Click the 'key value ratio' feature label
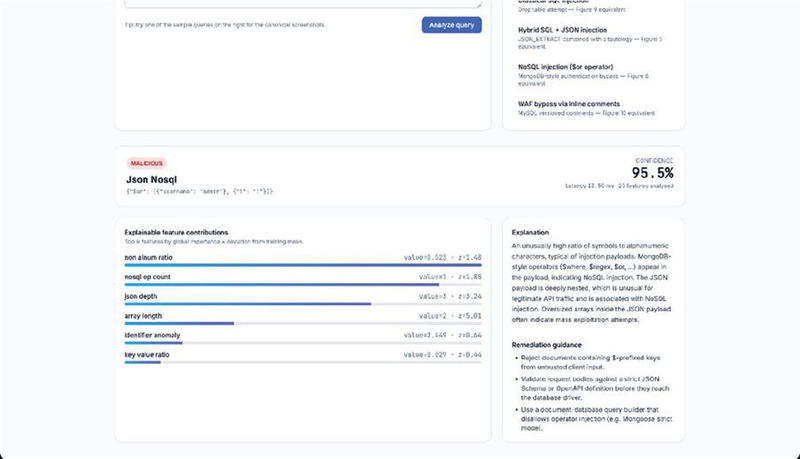This screenshot has width=800, height=459. (147, 354)
